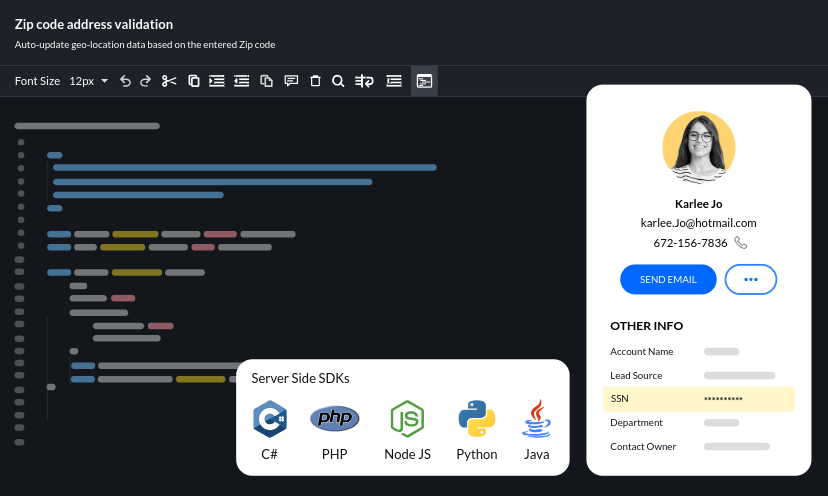The image size is (828, 496).
Task: Click the phone icon beside 672-156-7836
Action: tap(740, 242)
